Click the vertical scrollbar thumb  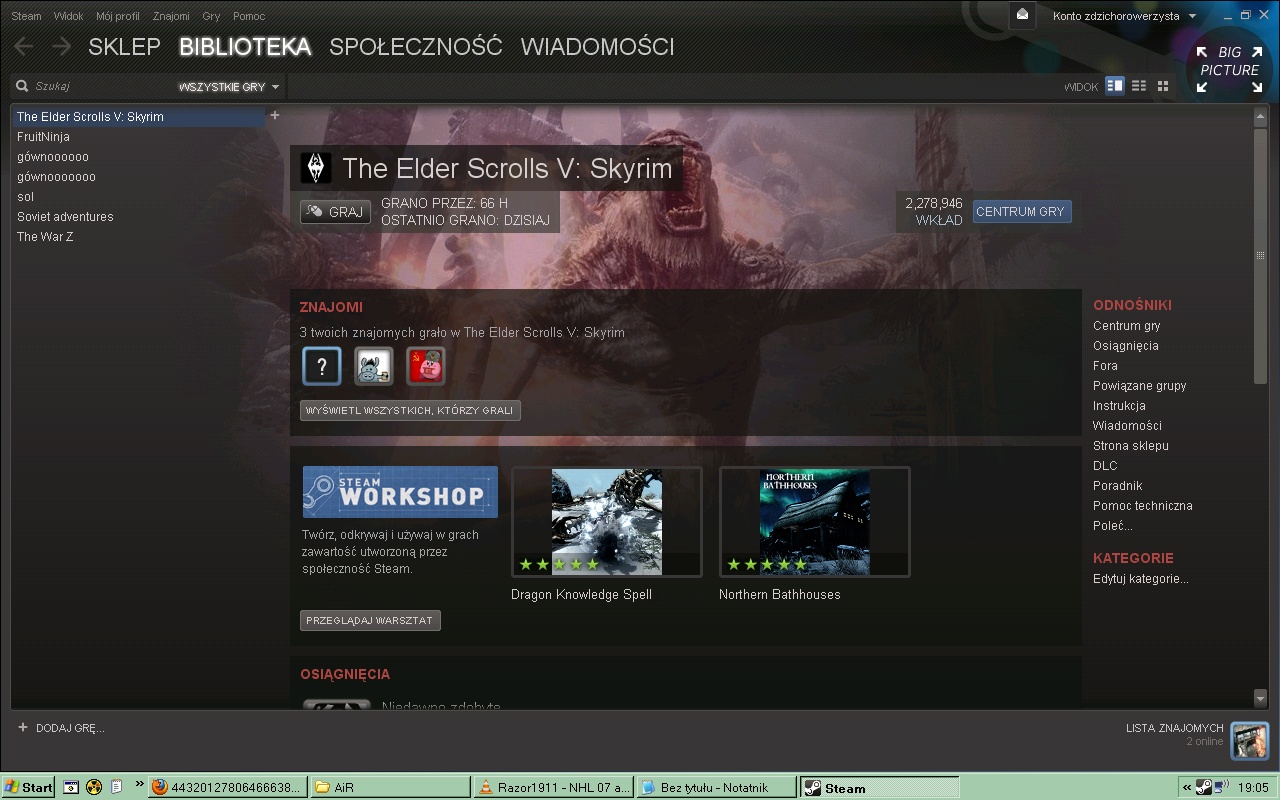tap(1260, 254)
